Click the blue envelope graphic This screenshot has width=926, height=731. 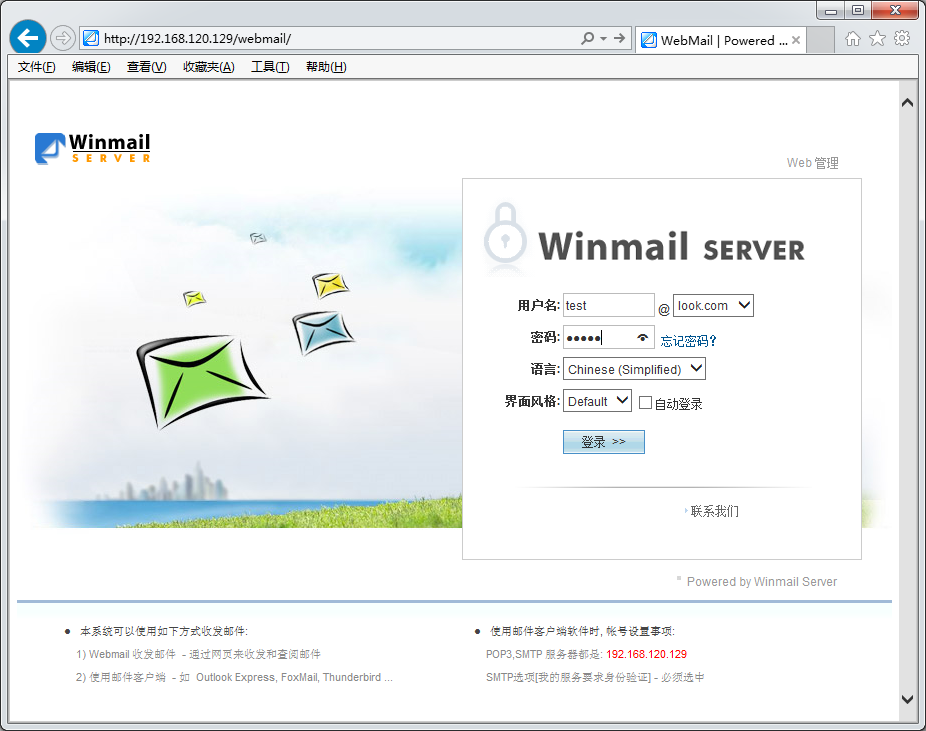(322, 332)
